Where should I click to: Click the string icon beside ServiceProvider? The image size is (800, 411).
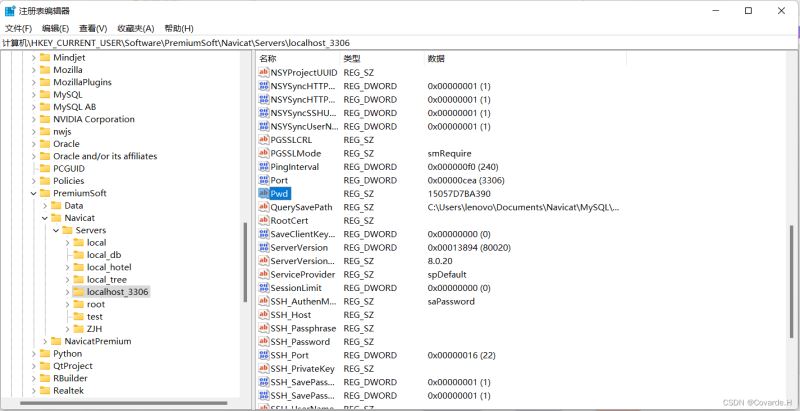point(264,274)
